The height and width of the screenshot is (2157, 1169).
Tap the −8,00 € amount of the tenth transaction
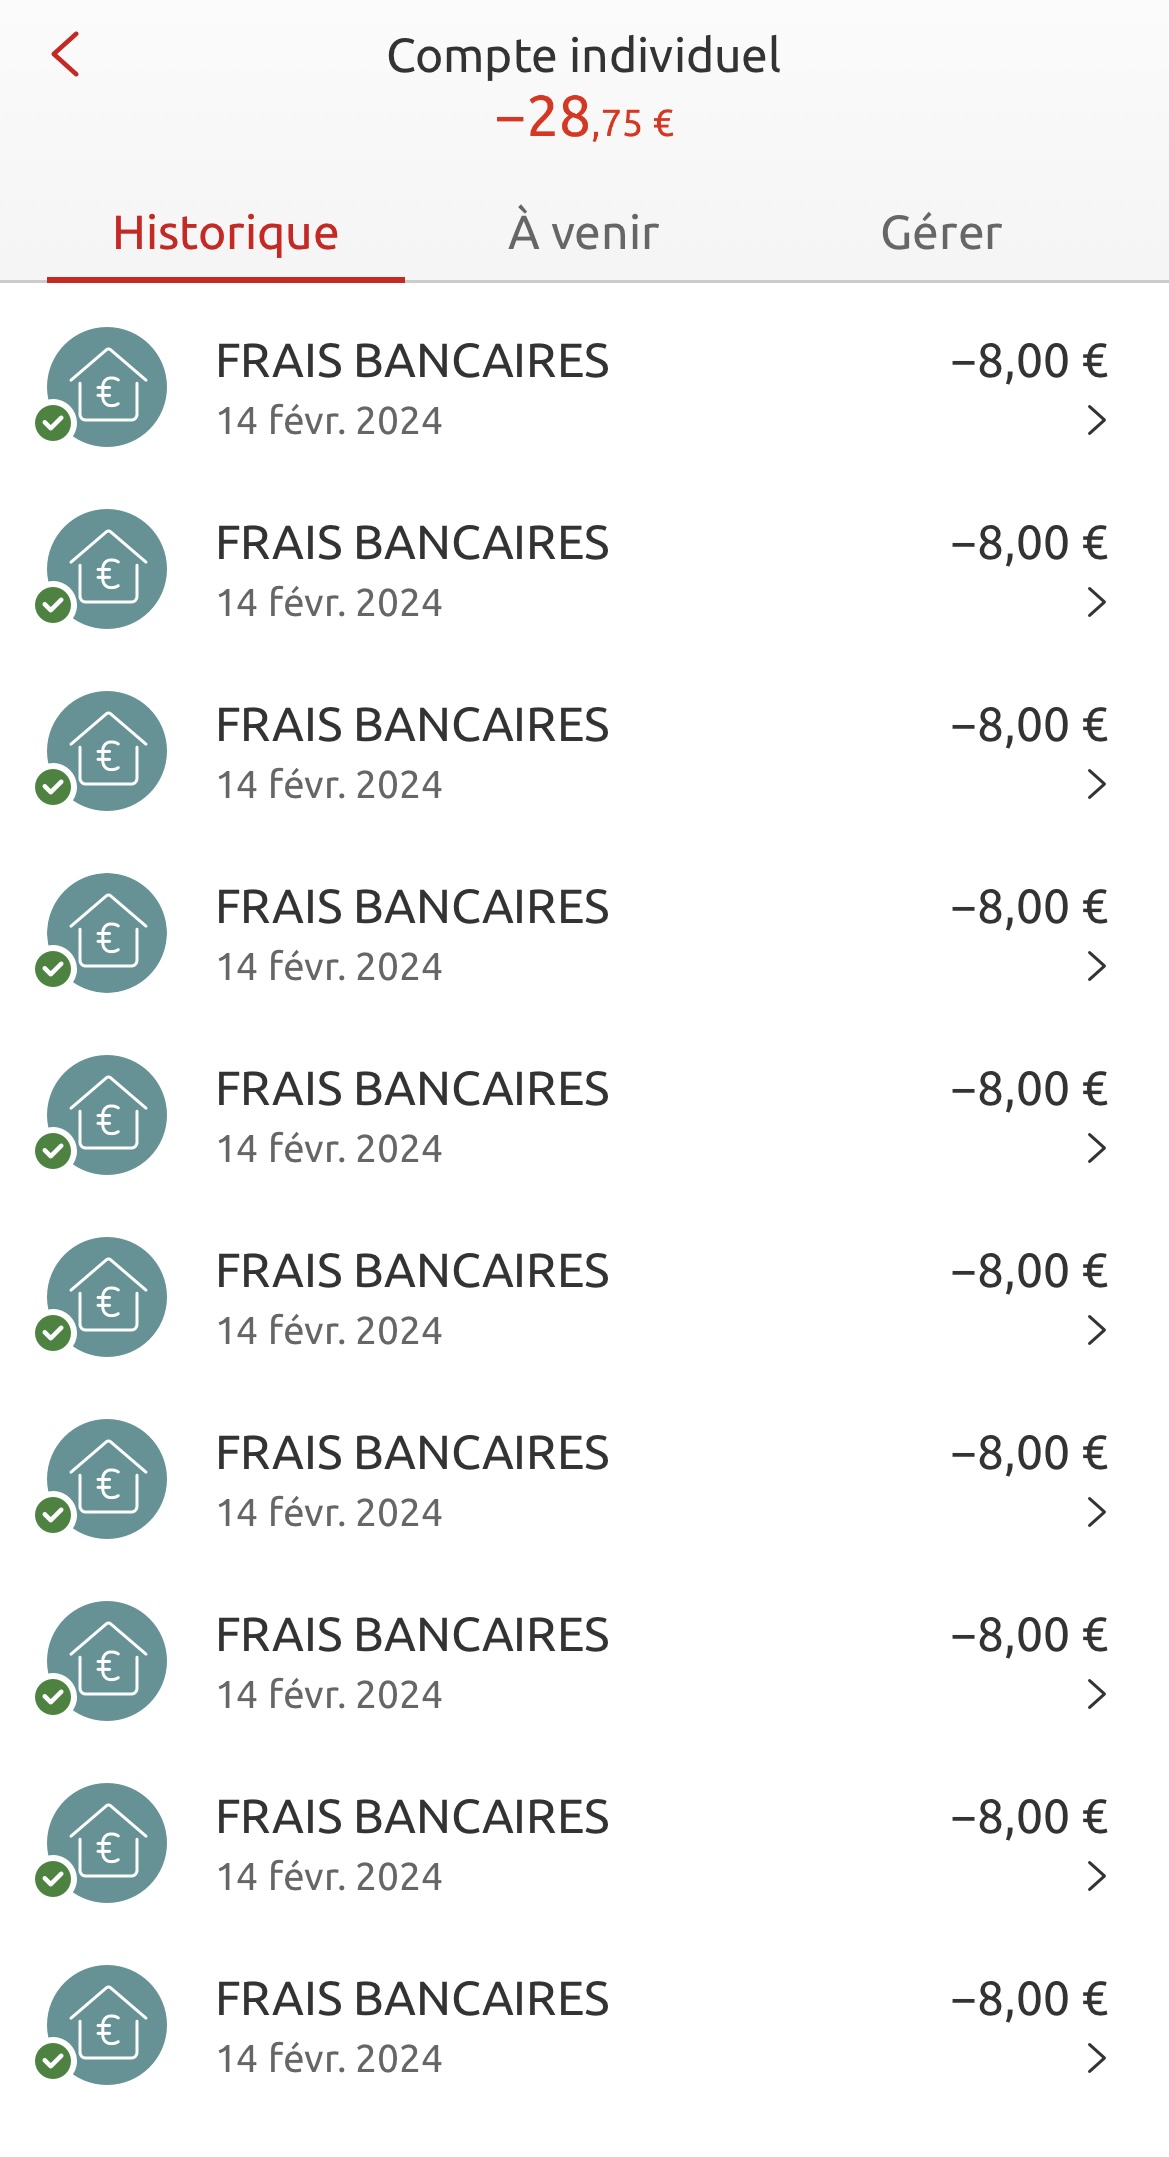tap(1029, 2000)
